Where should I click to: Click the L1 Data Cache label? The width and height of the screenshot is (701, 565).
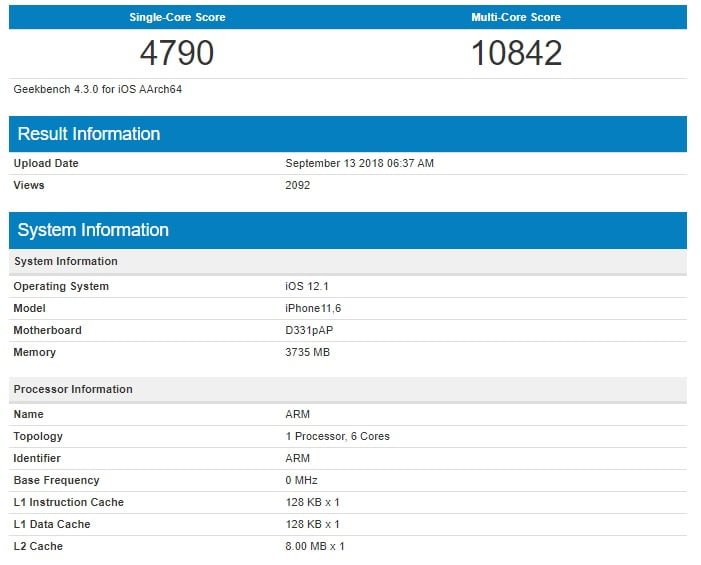tap(52, 524)
